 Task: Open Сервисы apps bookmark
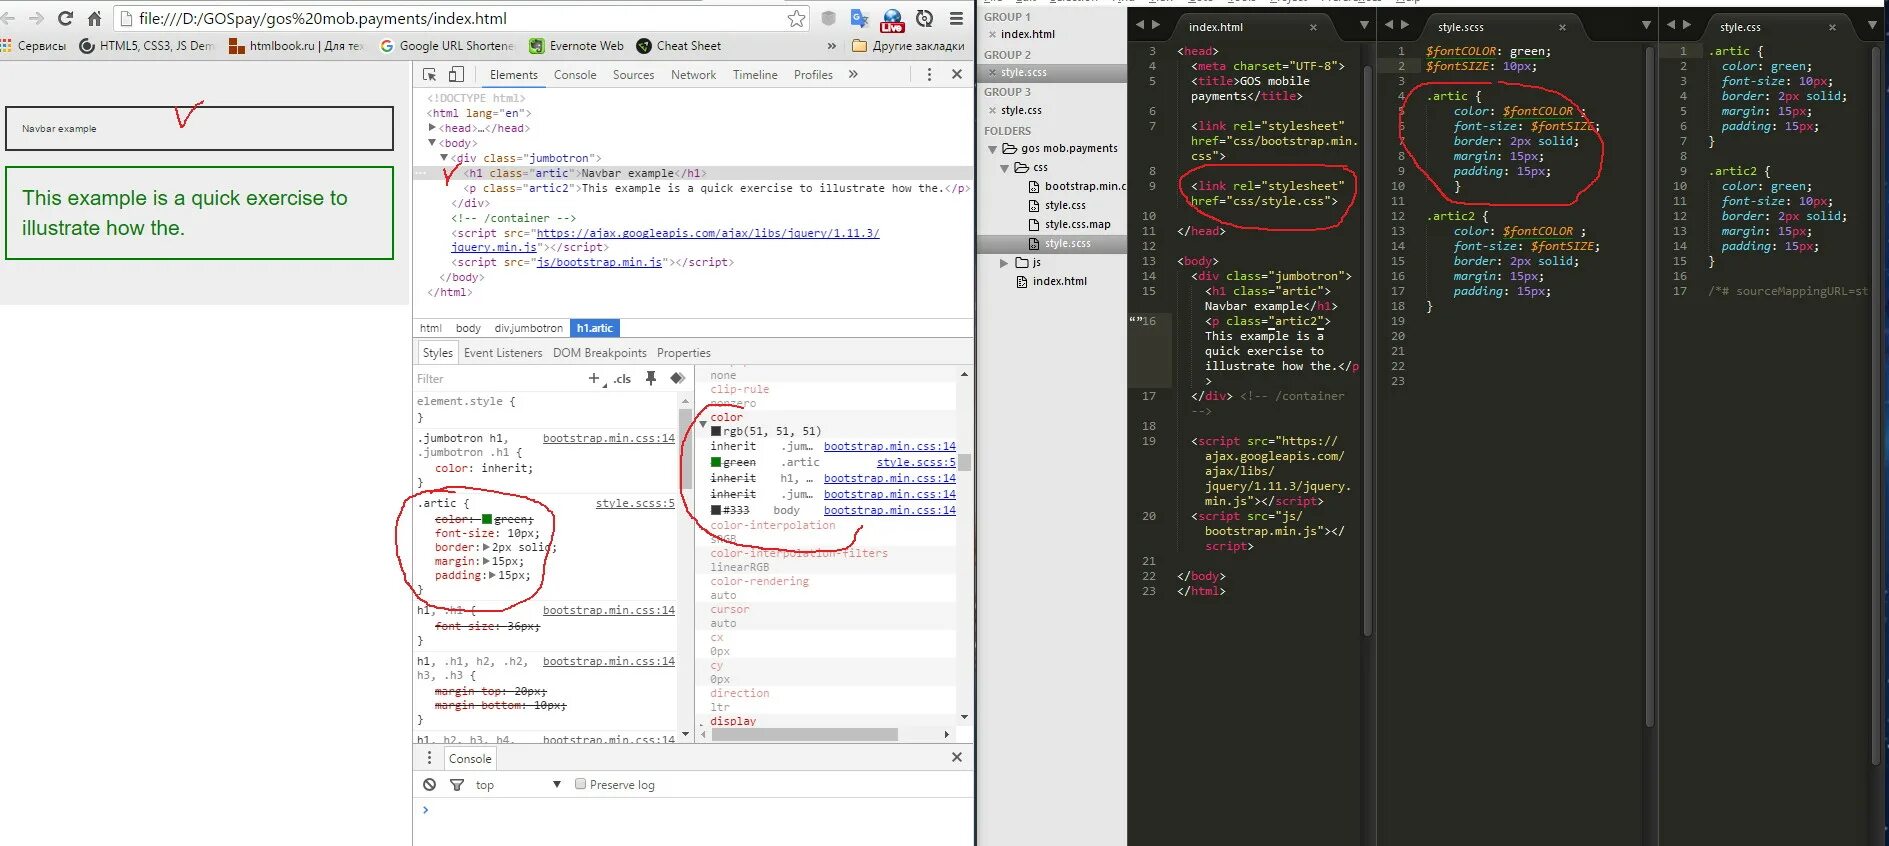tap(34, 46)
